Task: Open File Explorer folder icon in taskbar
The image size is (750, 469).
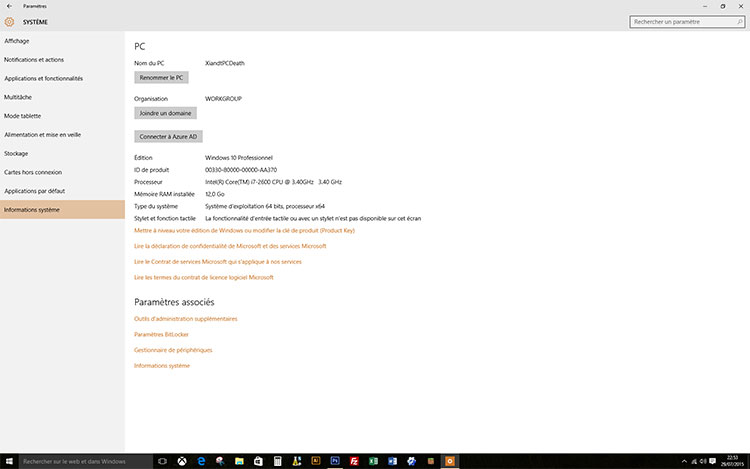Action: point(239,461)
